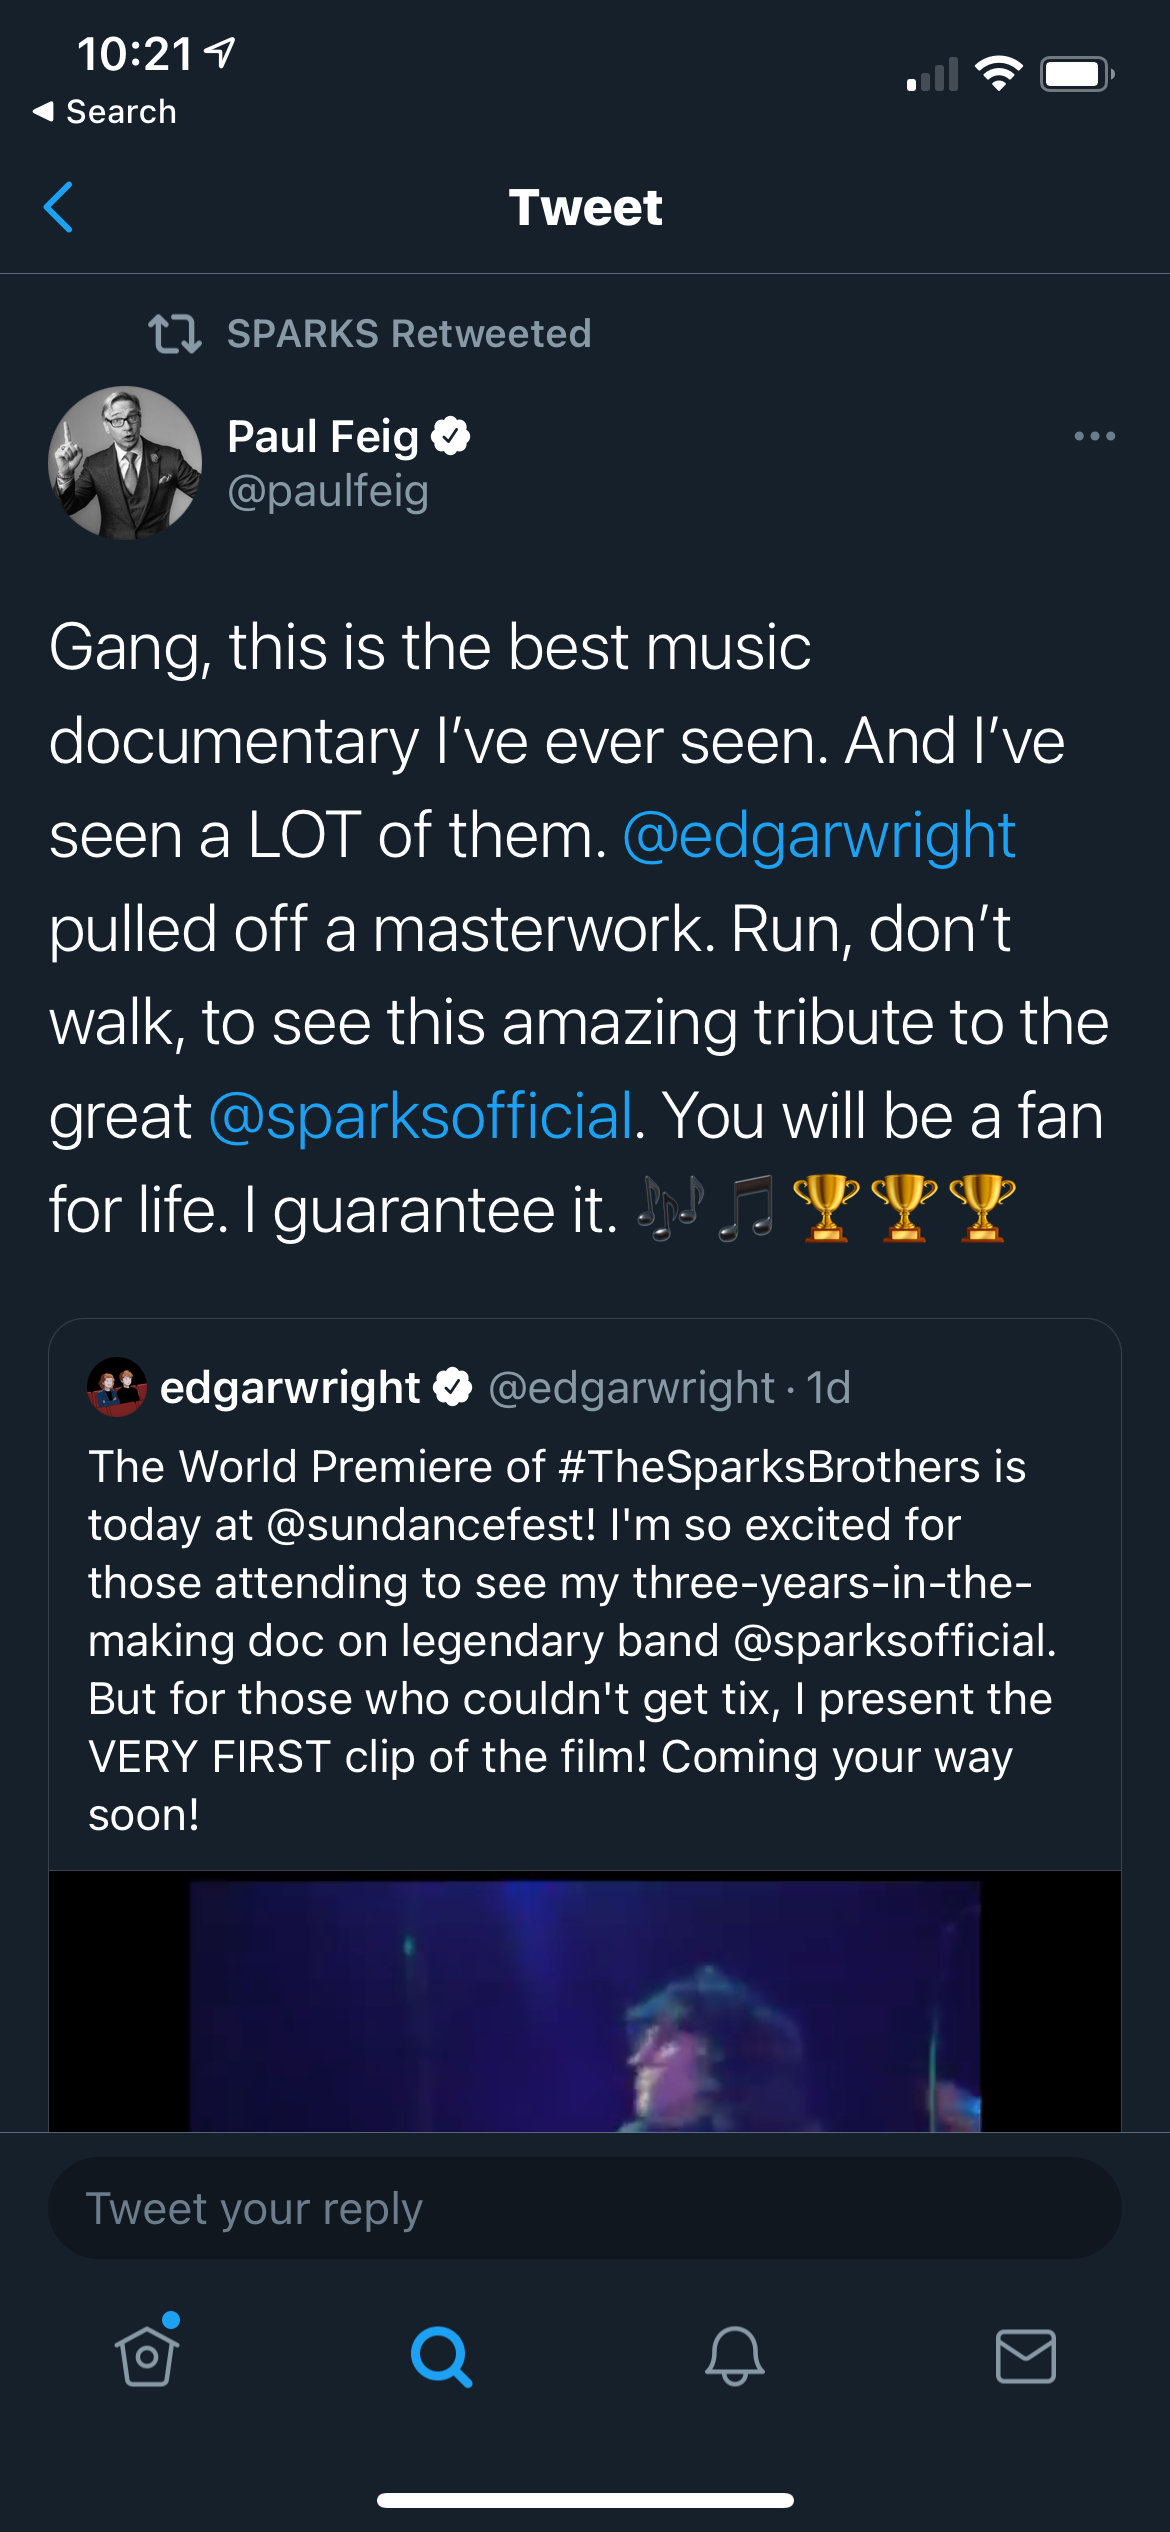Tap the @paulfeig handle
Viewport: 1170px width, 2532px height.
click(328, 491)
